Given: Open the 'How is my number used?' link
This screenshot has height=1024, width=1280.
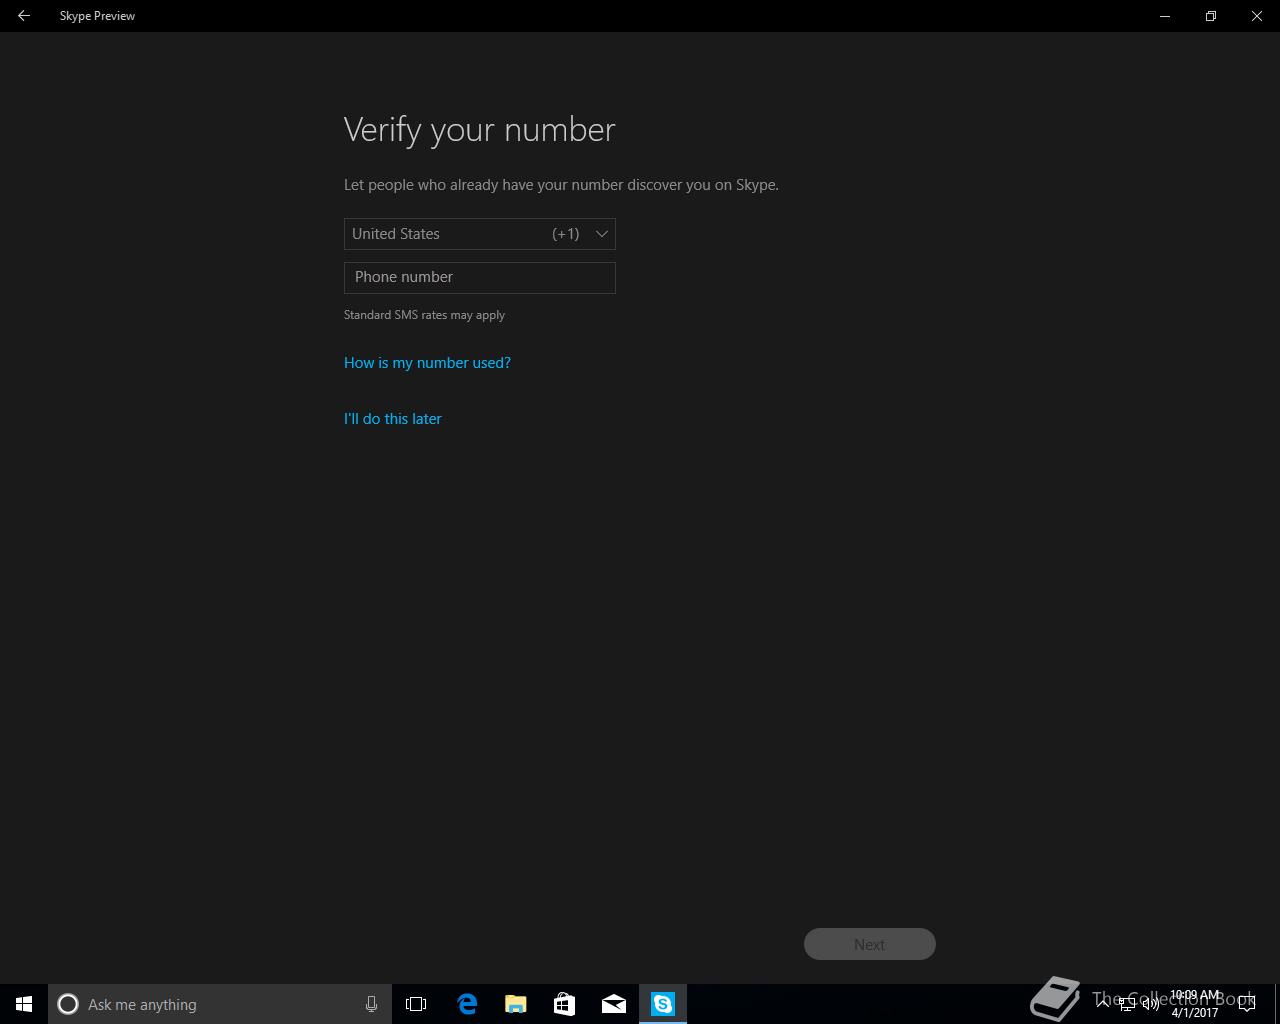Looking at the screenshot, I should [x=427, y=363].
